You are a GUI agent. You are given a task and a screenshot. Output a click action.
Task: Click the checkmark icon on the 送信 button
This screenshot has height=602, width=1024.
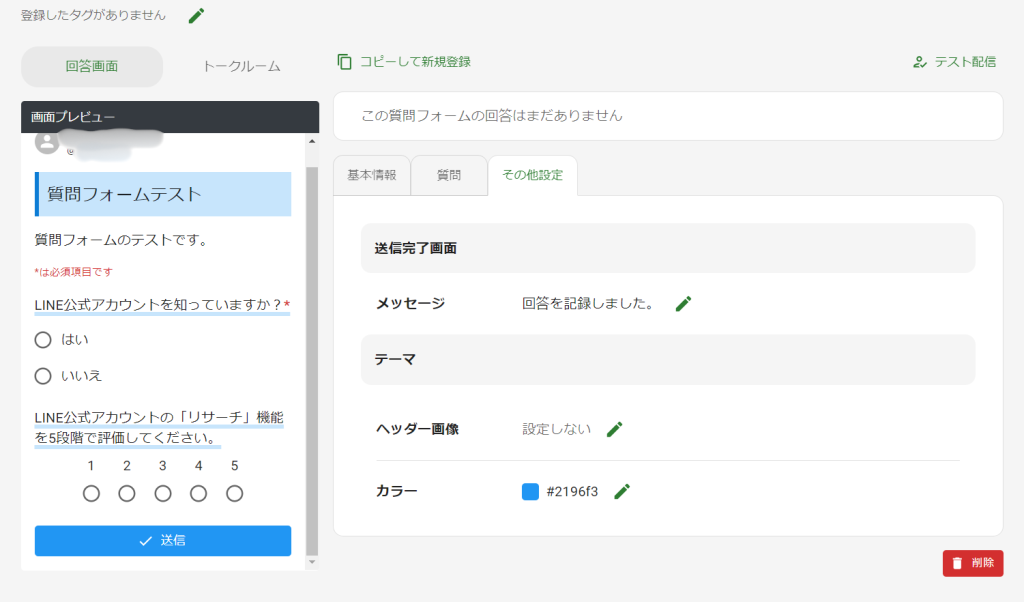point(146,540)
